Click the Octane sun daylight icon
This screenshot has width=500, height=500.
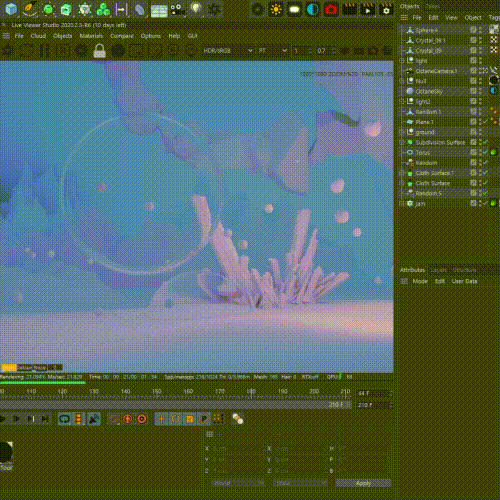tap(276, 10)
